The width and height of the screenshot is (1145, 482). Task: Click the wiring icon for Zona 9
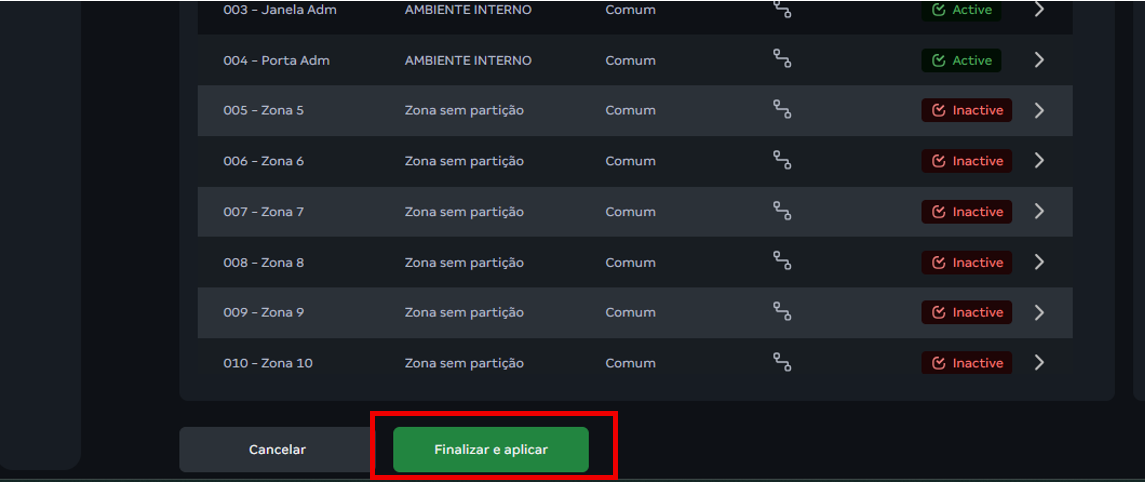tap(782, 312)
